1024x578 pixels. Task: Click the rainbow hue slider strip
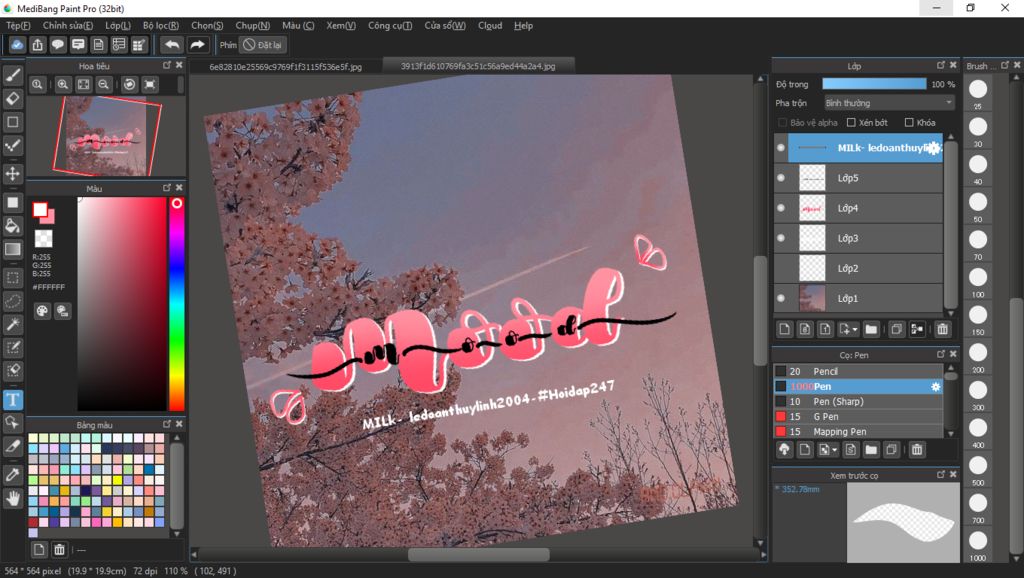point(176,304)
